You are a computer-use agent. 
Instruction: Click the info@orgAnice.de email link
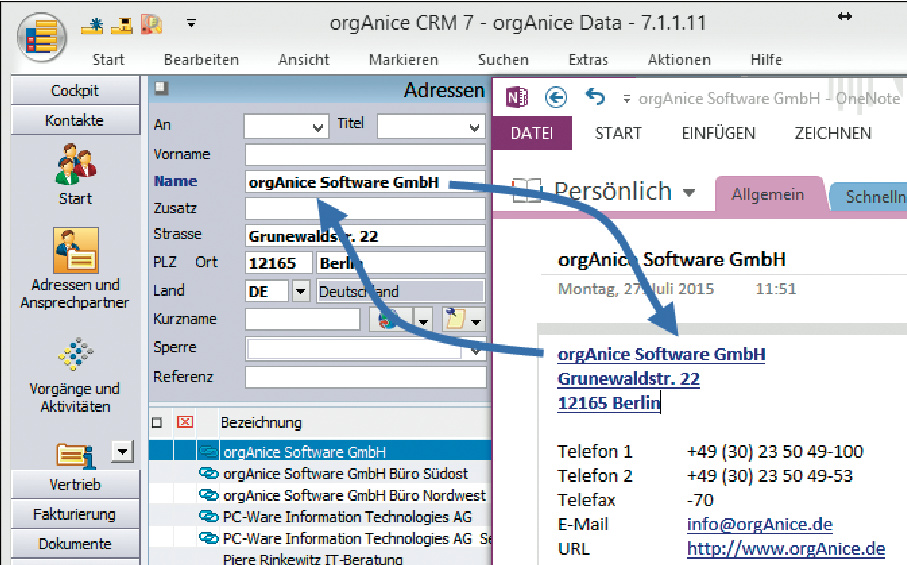click(759, 524)
